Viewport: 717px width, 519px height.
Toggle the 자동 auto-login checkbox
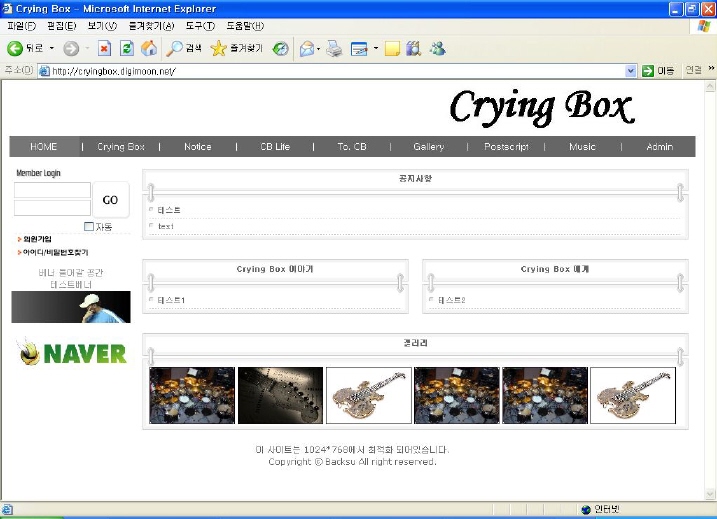coord(89,226)
